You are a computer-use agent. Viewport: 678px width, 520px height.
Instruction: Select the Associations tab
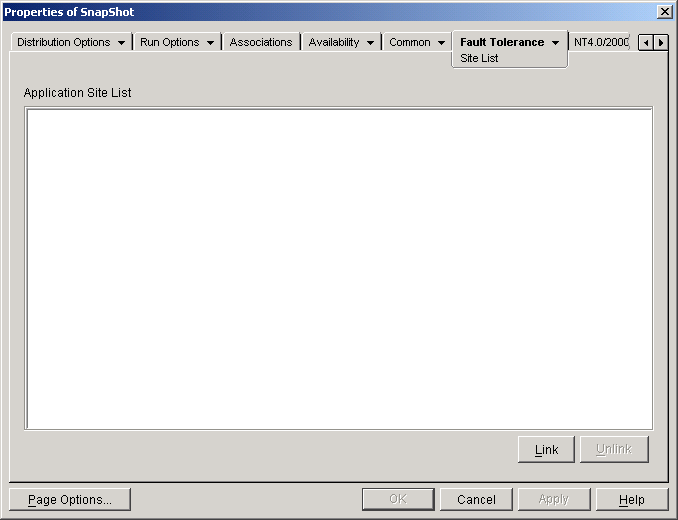[261, 42]
